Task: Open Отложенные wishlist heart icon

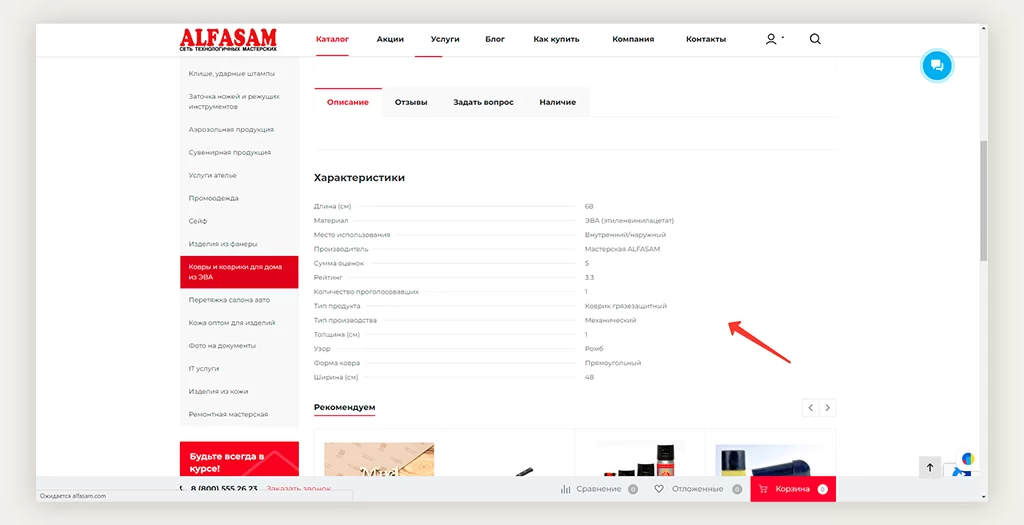Action: (x=659, y=489)
